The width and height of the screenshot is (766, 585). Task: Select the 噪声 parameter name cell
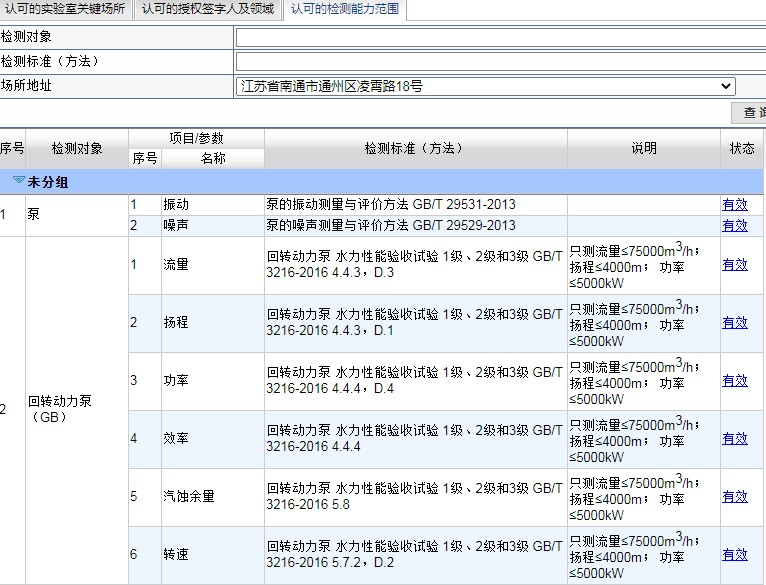213,225
